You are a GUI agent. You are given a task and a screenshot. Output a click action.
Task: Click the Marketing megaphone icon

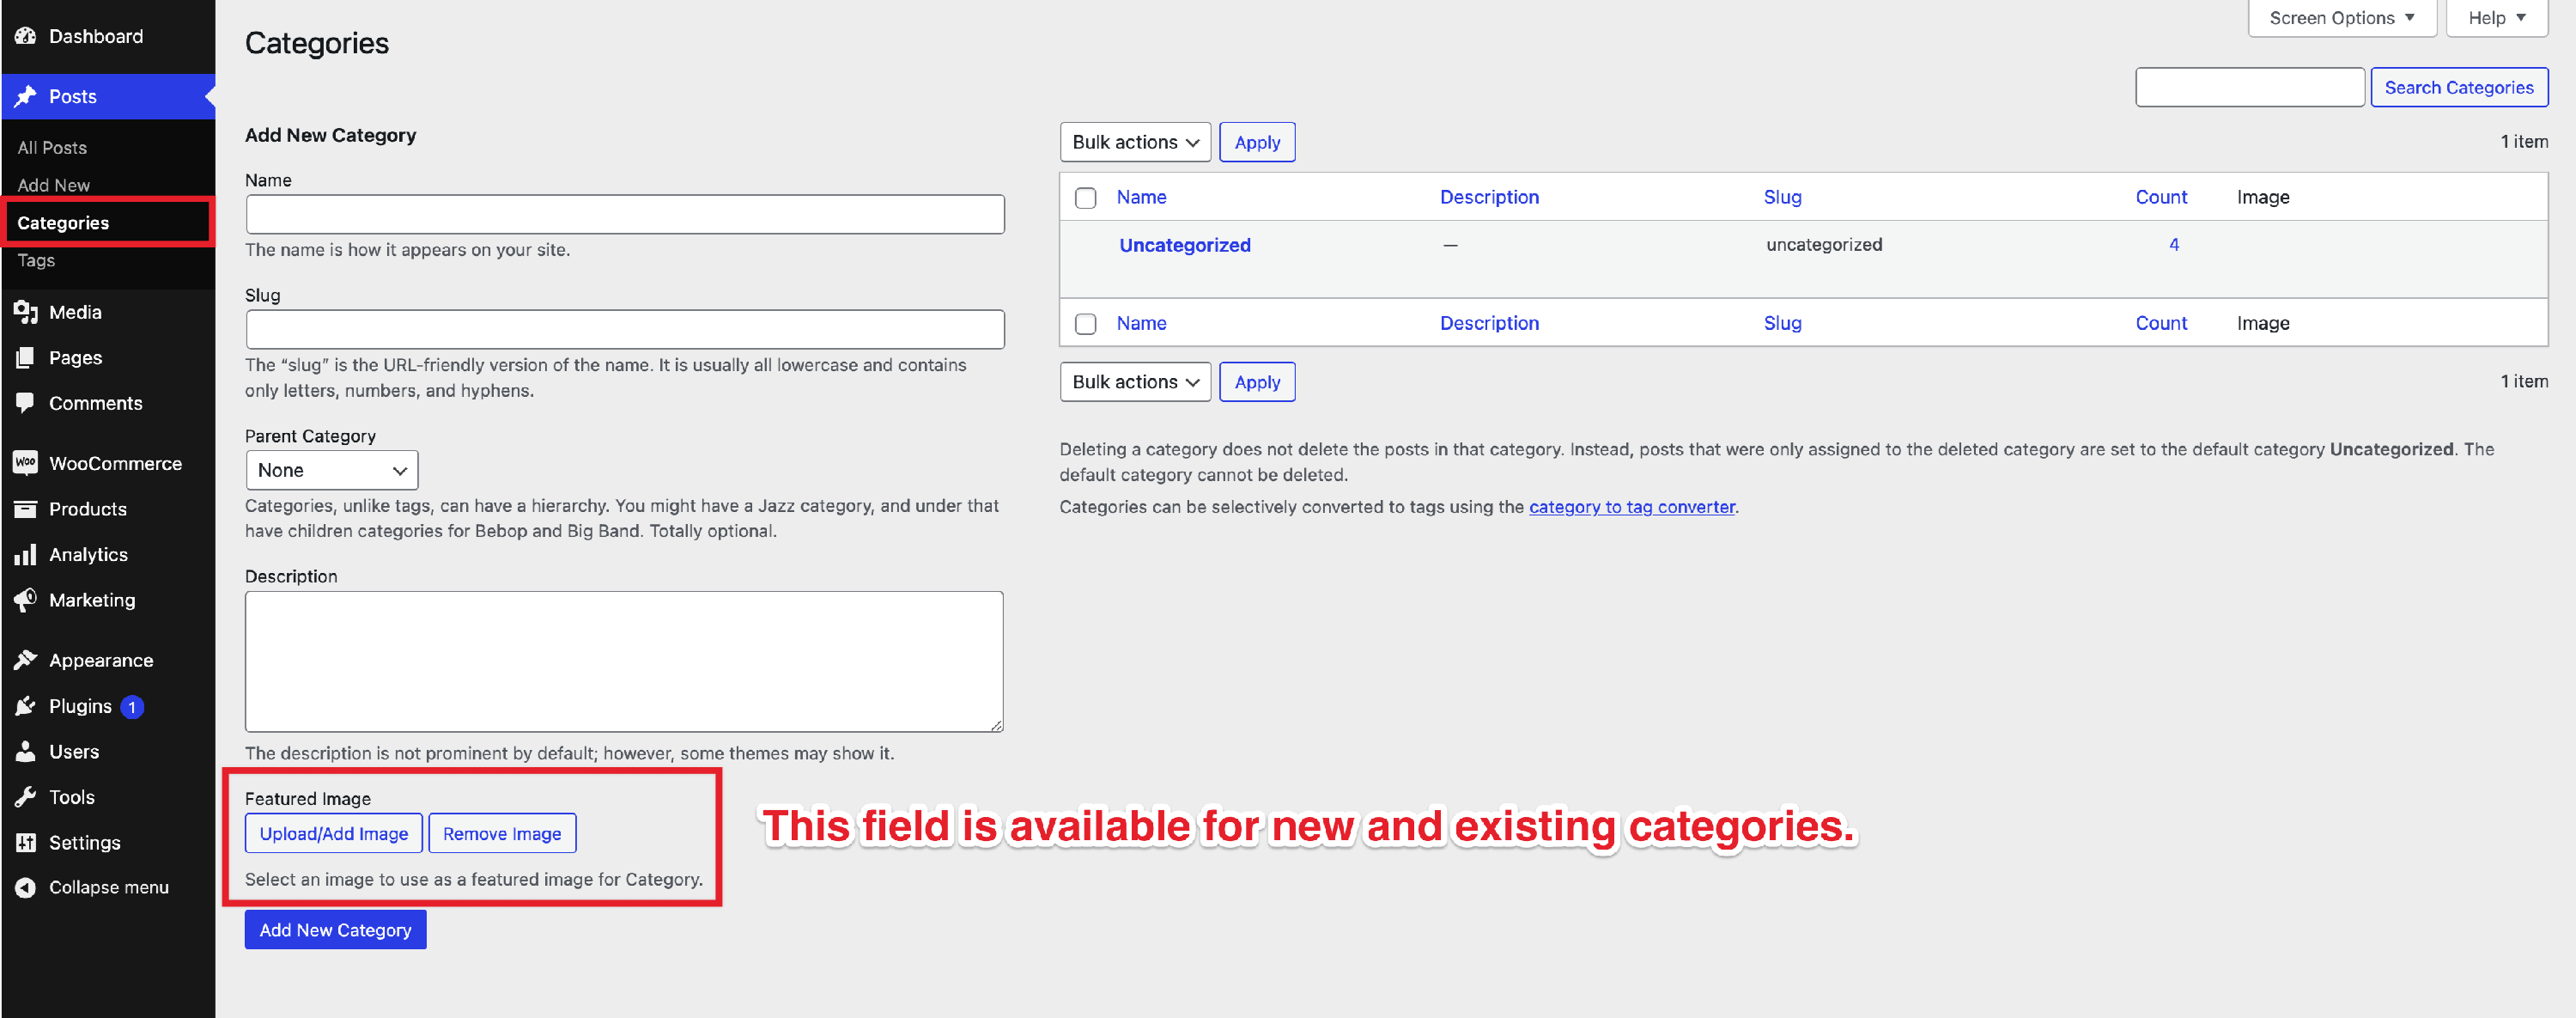(x=25, y=600)
